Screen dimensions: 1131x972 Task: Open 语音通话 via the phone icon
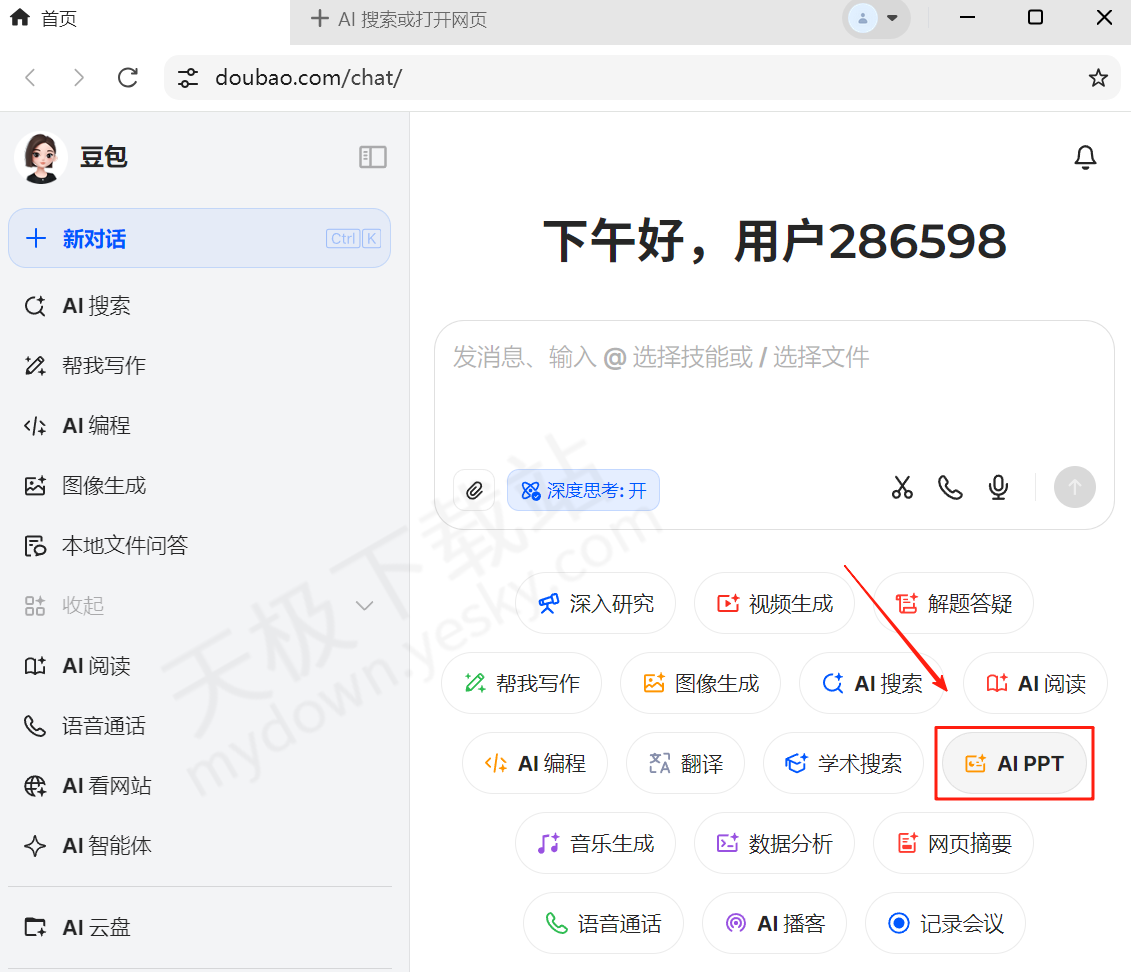pos(949,488)
